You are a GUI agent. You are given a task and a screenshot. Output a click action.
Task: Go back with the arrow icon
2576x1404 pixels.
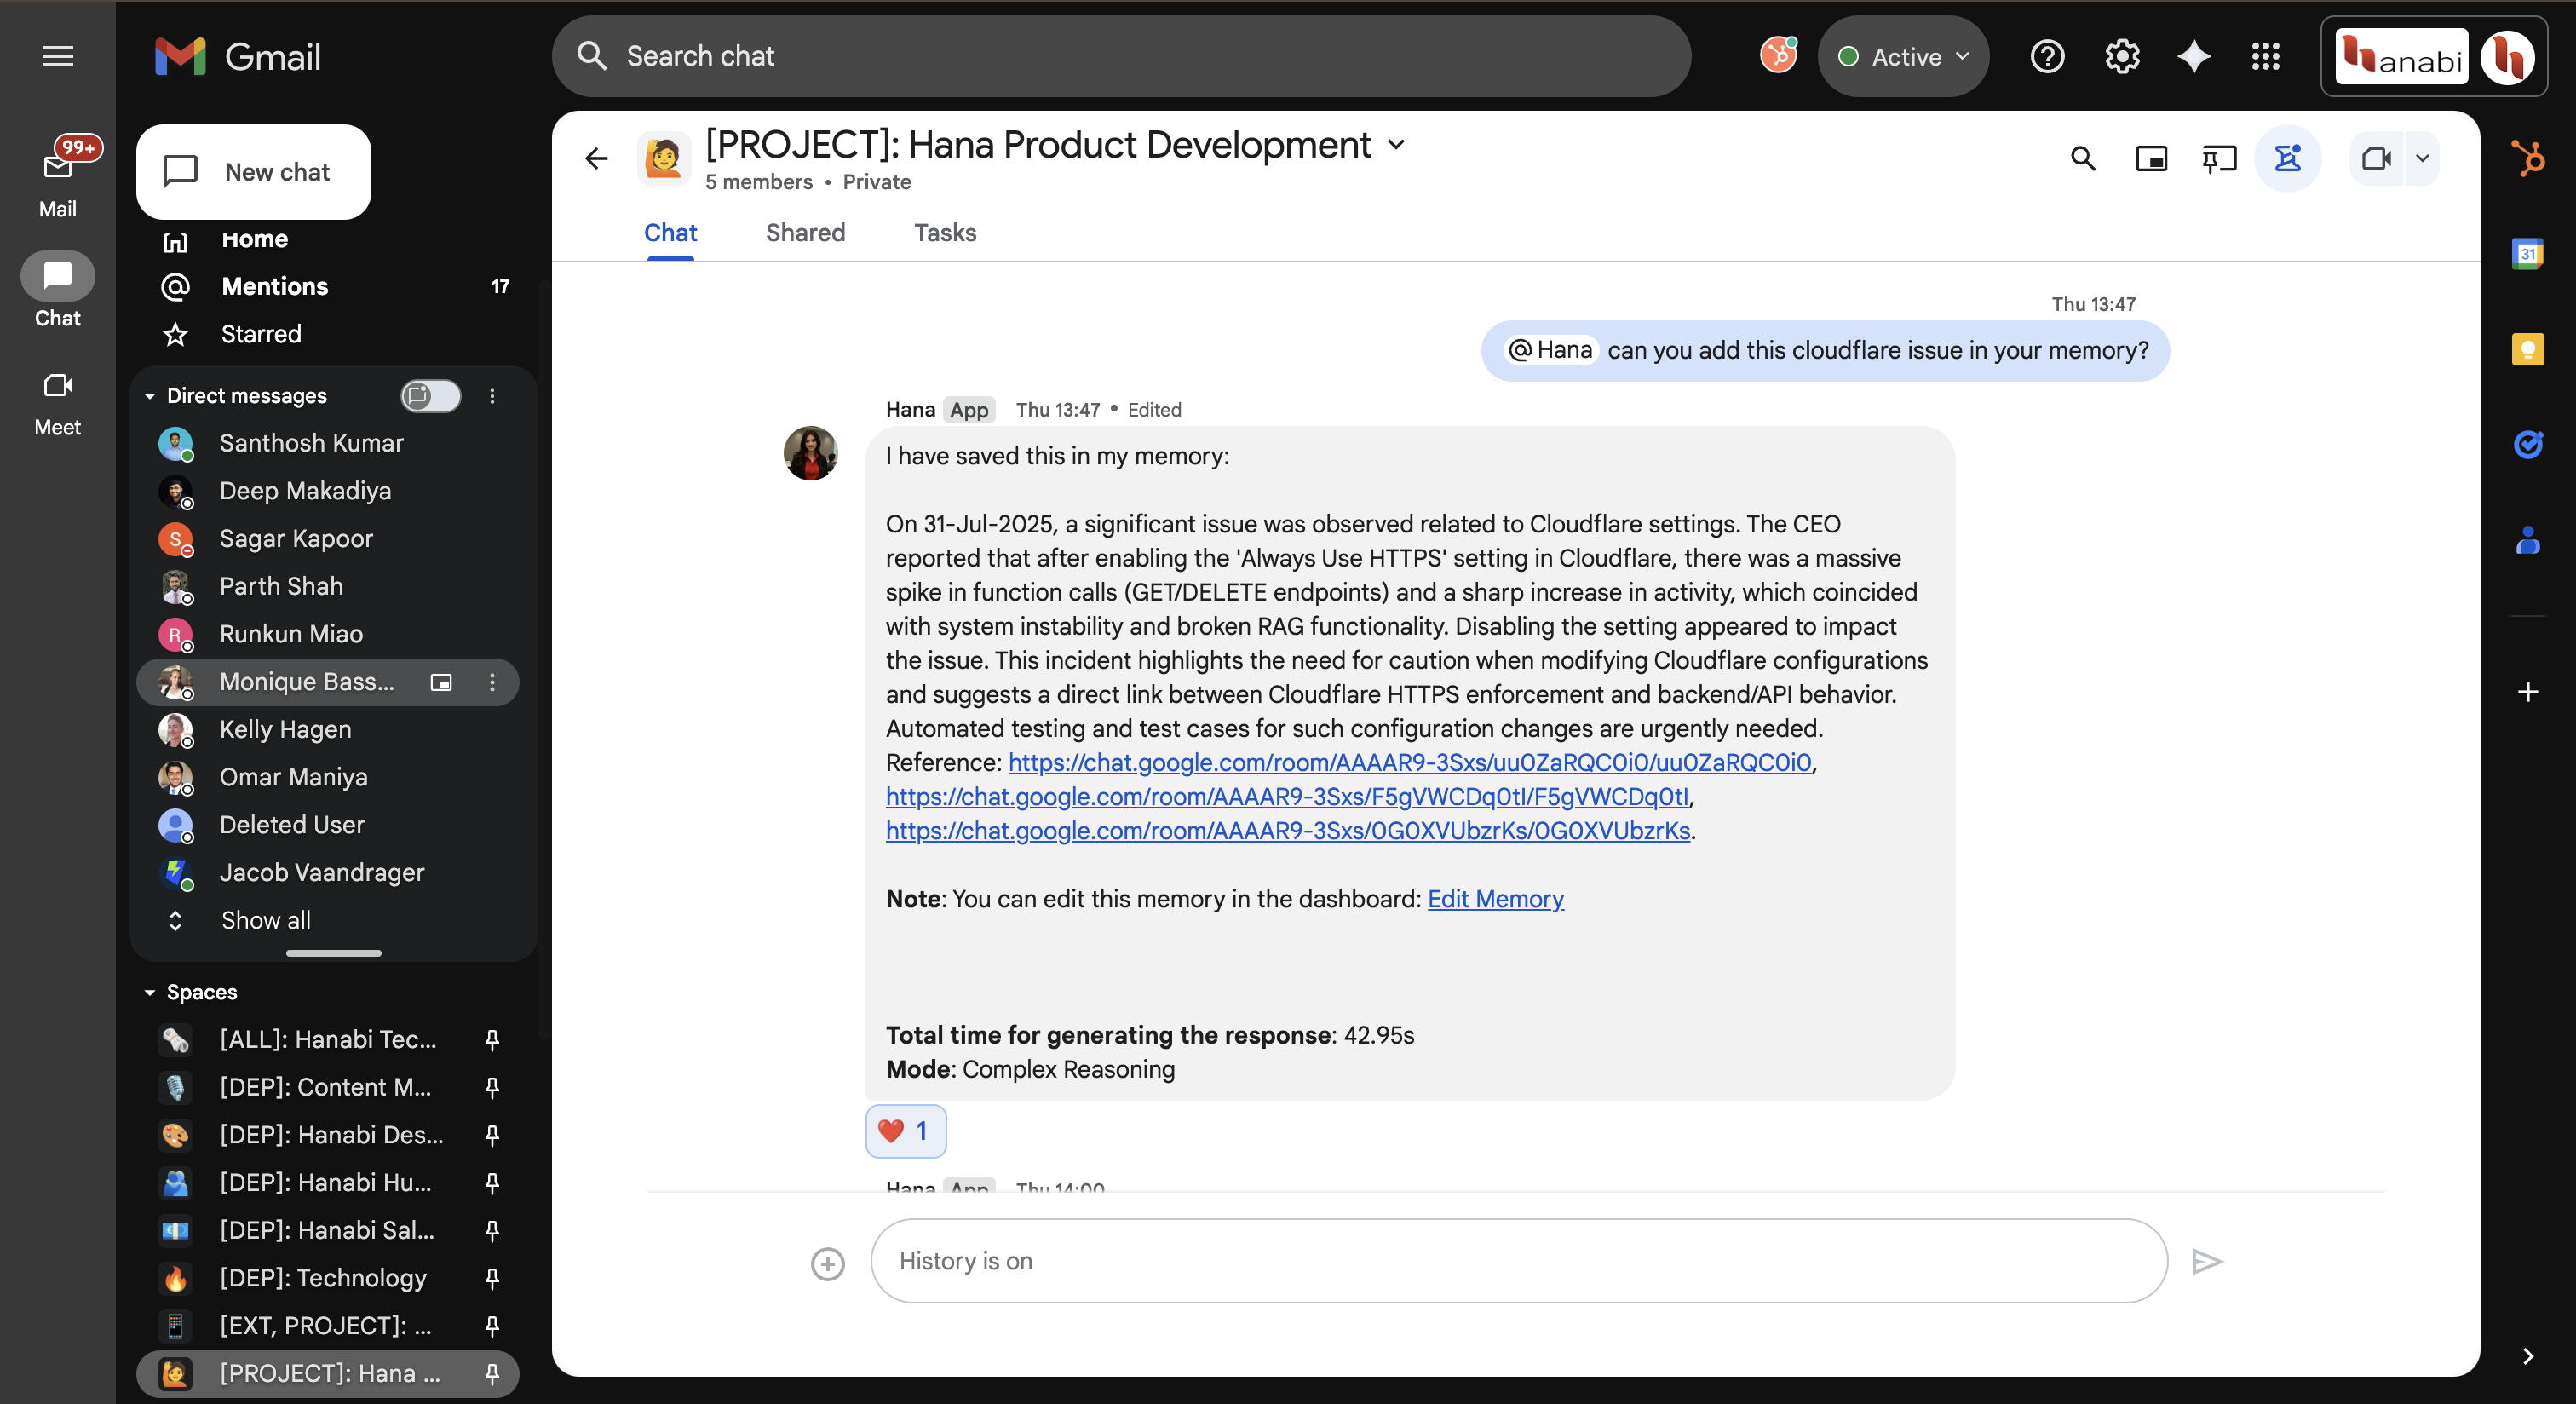(x=596, y=158)
